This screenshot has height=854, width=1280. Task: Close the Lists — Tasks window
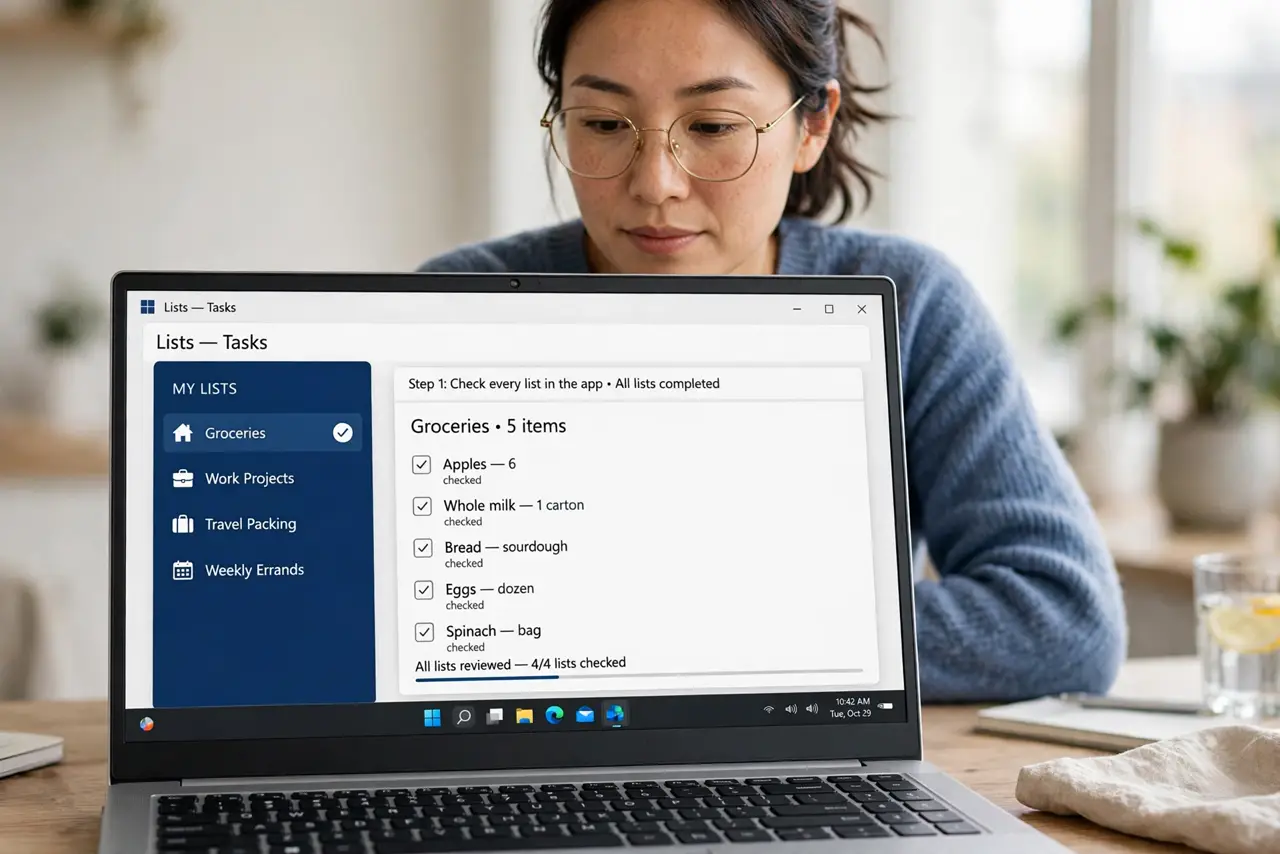(862, 310)
